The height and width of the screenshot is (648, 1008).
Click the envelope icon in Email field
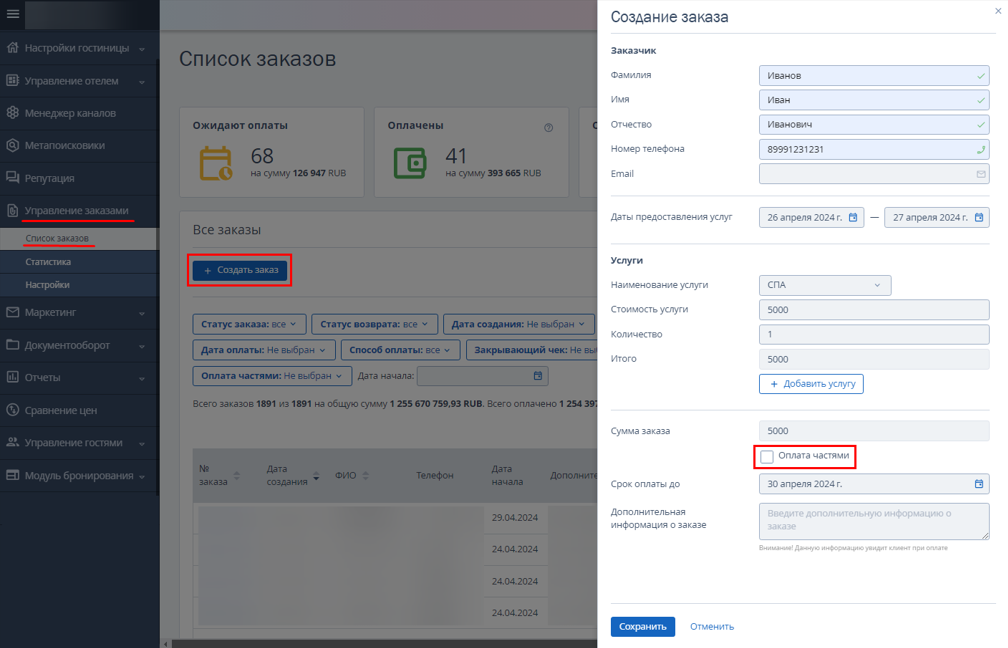click(981, 174)
